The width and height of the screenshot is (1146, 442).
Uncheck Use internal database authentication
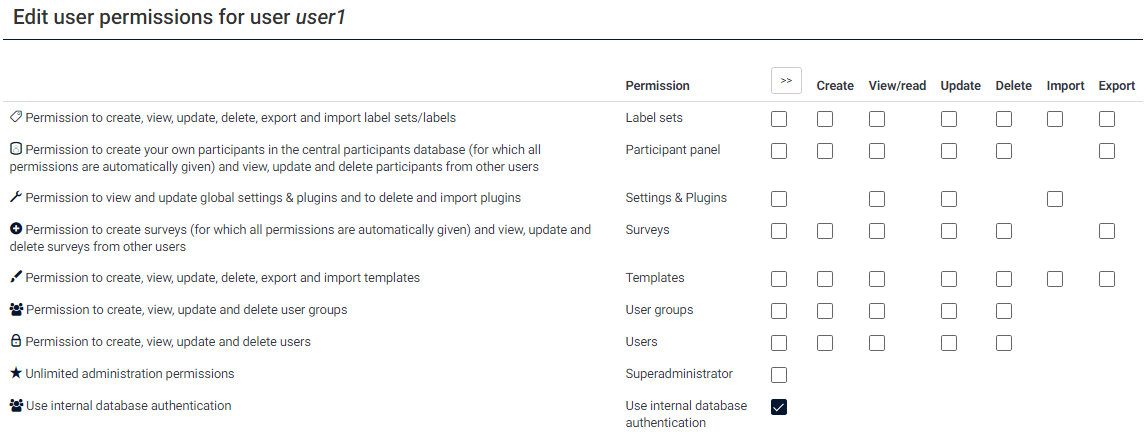(x=779, y=407)
